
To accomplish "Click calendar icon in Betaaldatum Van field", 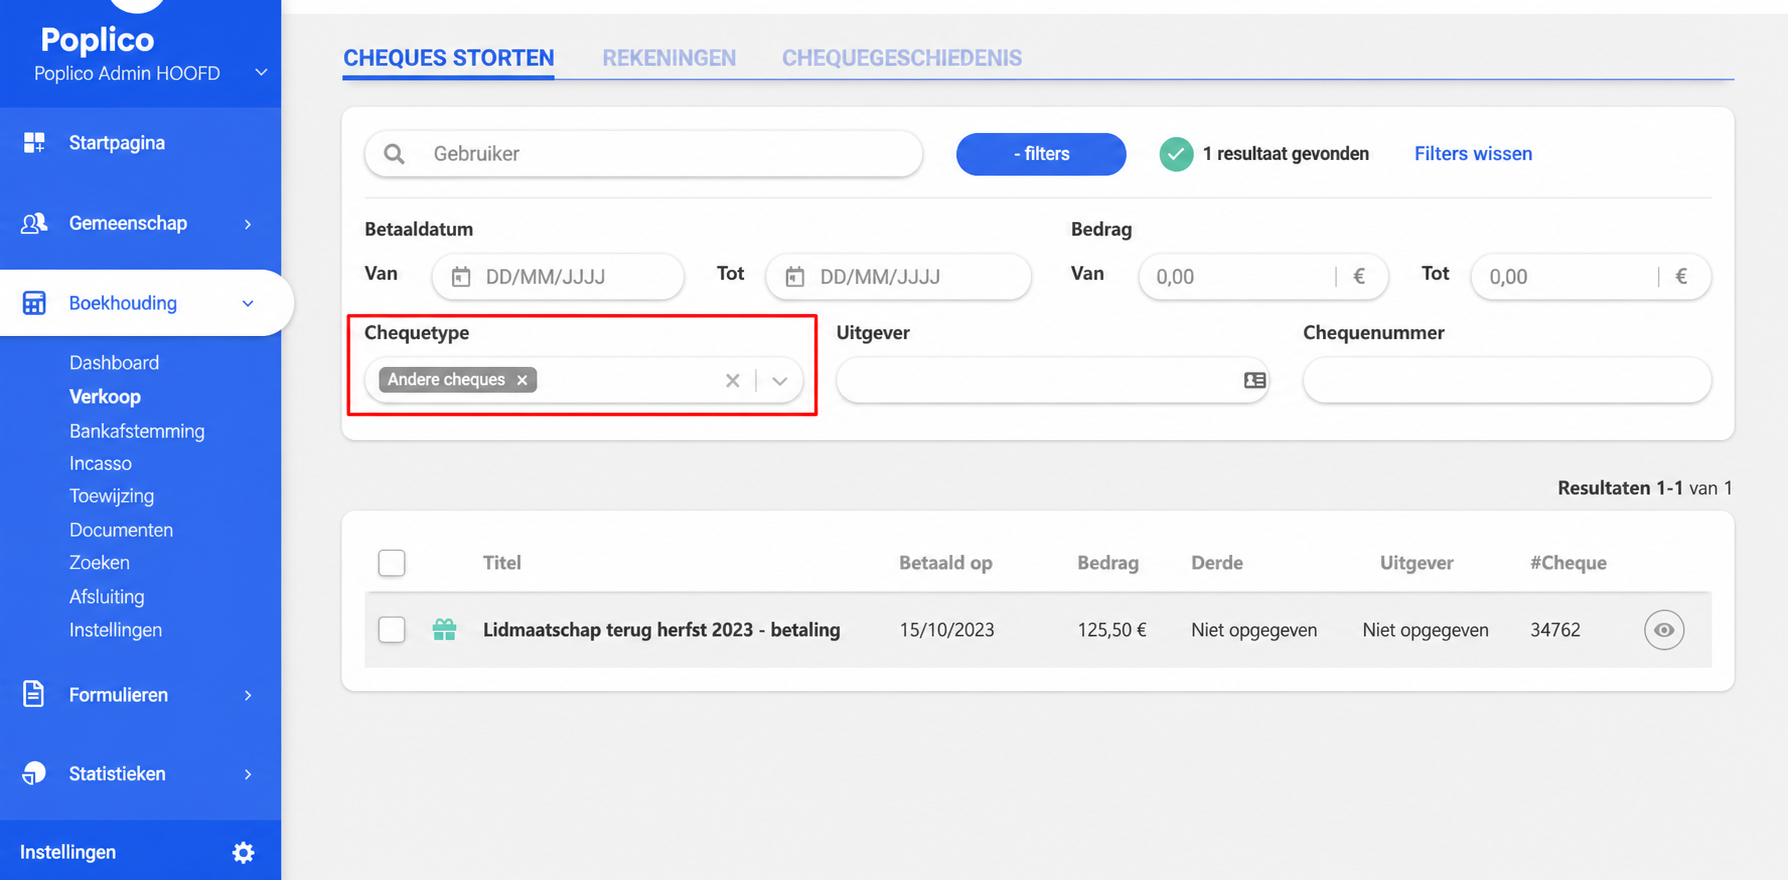I will point(461,277).
